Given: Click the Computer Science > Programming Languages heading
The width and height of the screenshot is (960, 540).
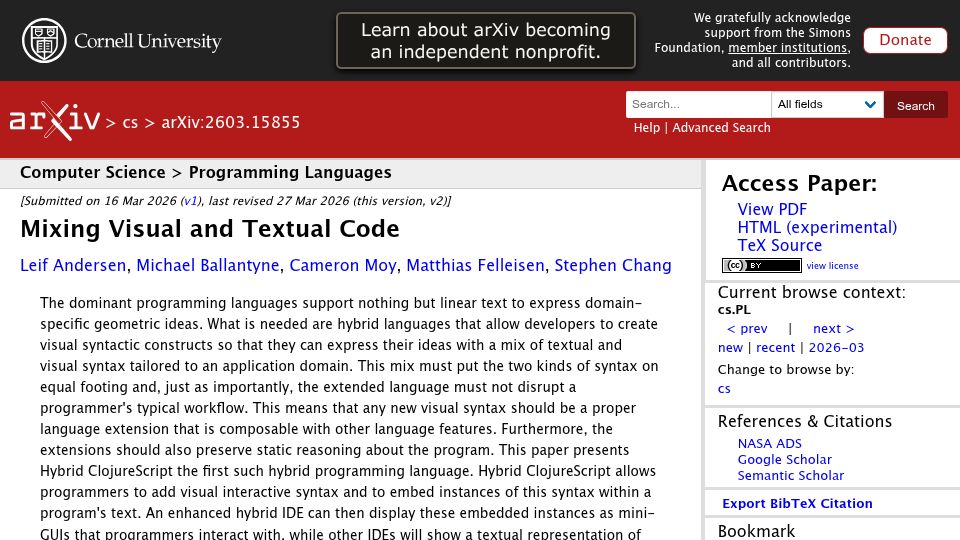Looking at the screenshot, I should (206, 173).
